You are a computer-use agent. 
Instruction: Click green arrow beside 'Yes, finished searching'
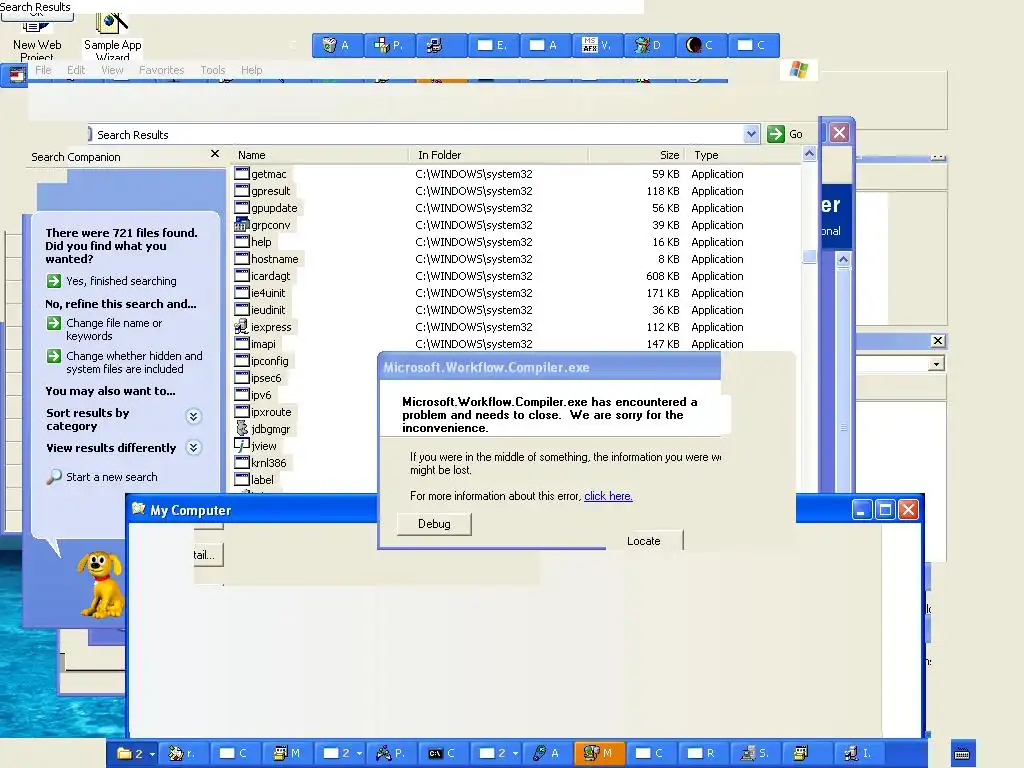tap(54, 281)
